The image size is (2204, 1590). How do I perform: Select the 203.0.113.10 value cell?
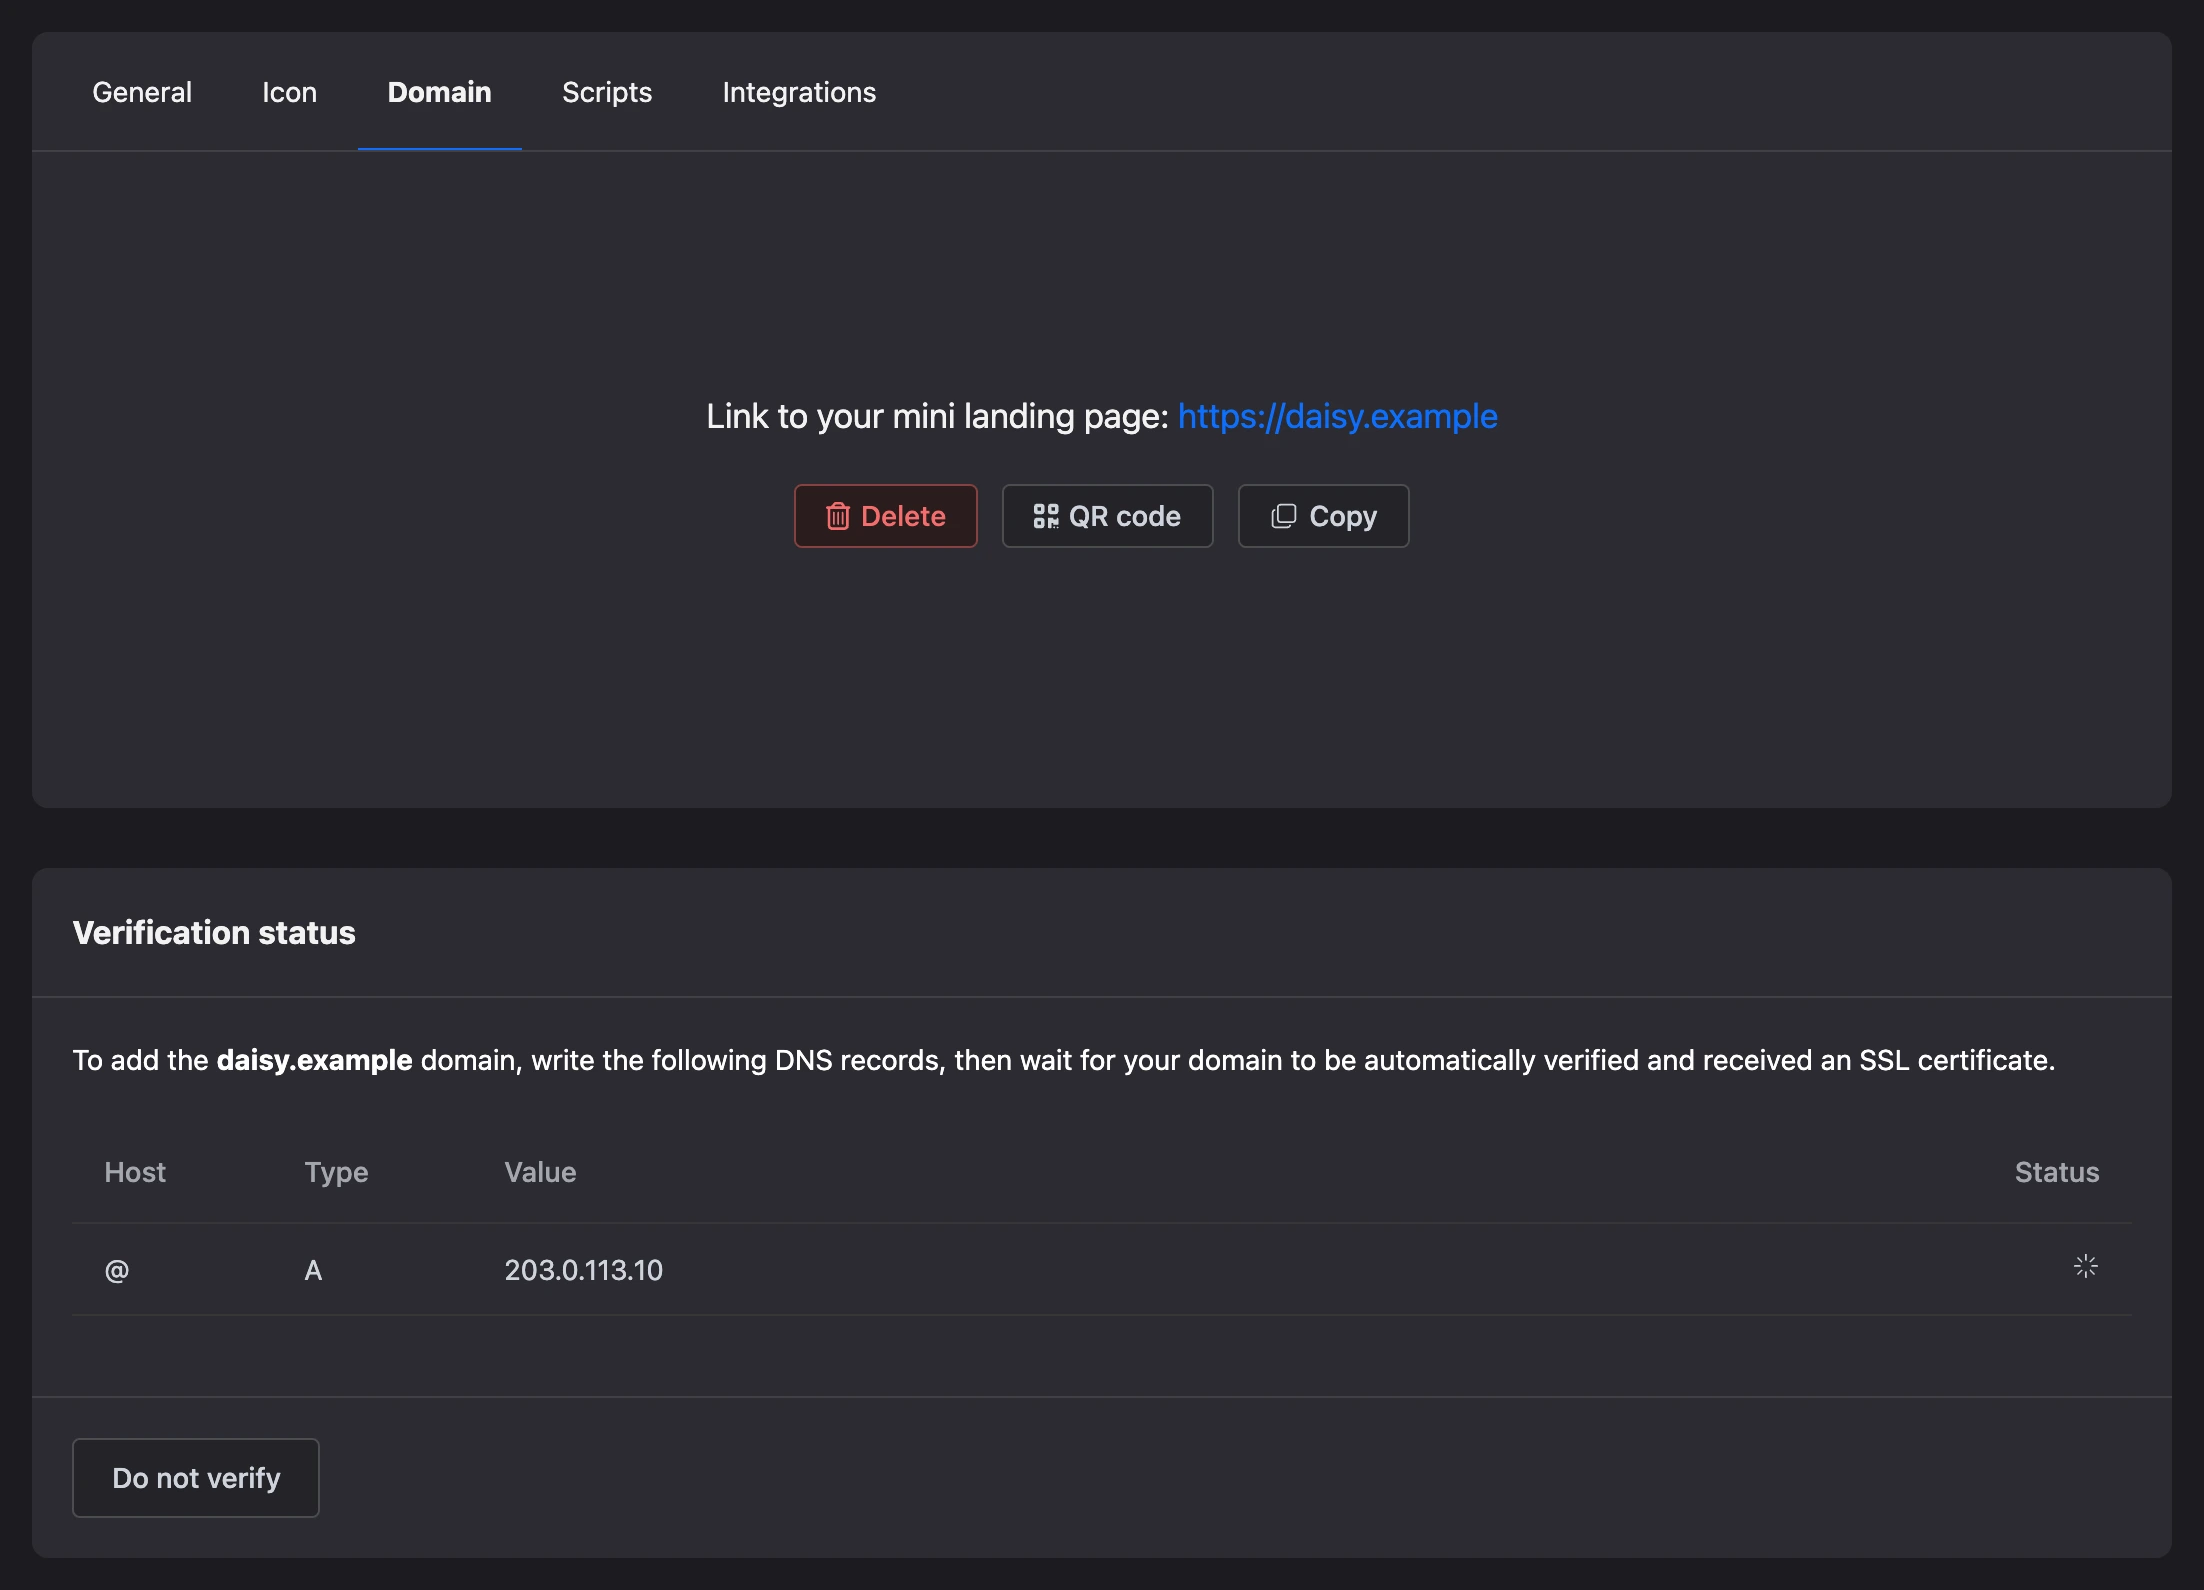point(583,1270)
